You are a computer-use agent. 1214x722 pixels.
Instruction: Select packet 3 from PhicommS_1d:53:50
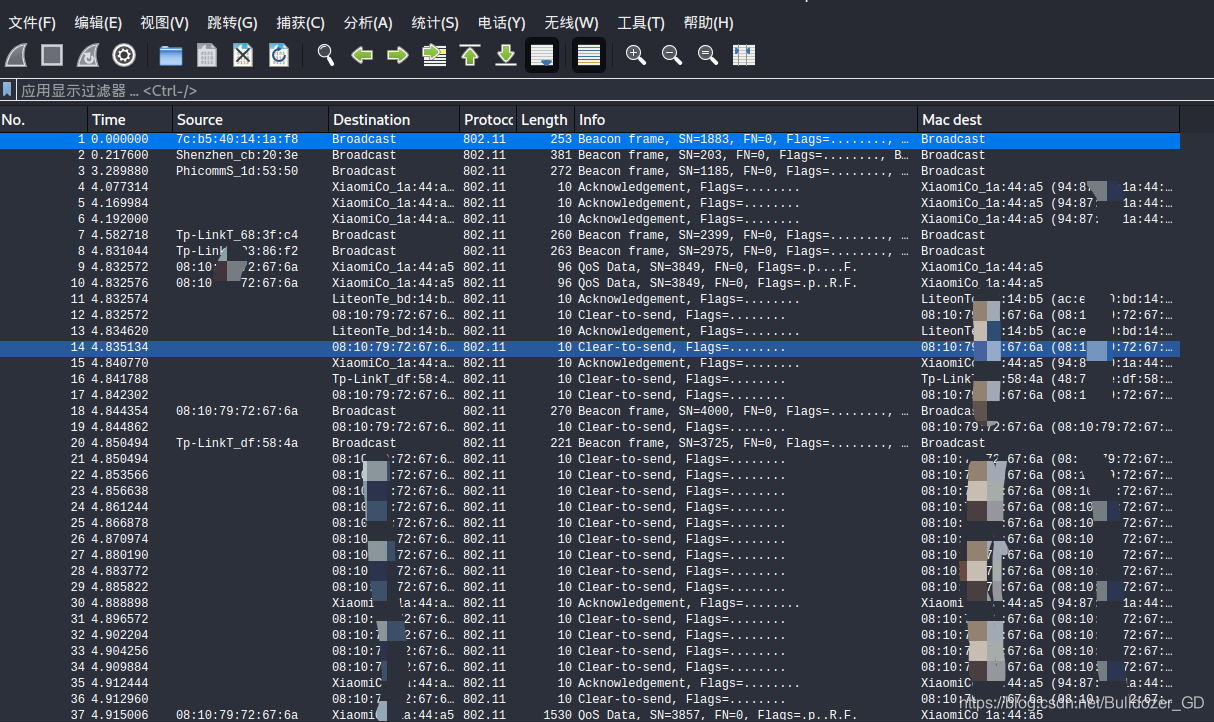coord(590,171)
